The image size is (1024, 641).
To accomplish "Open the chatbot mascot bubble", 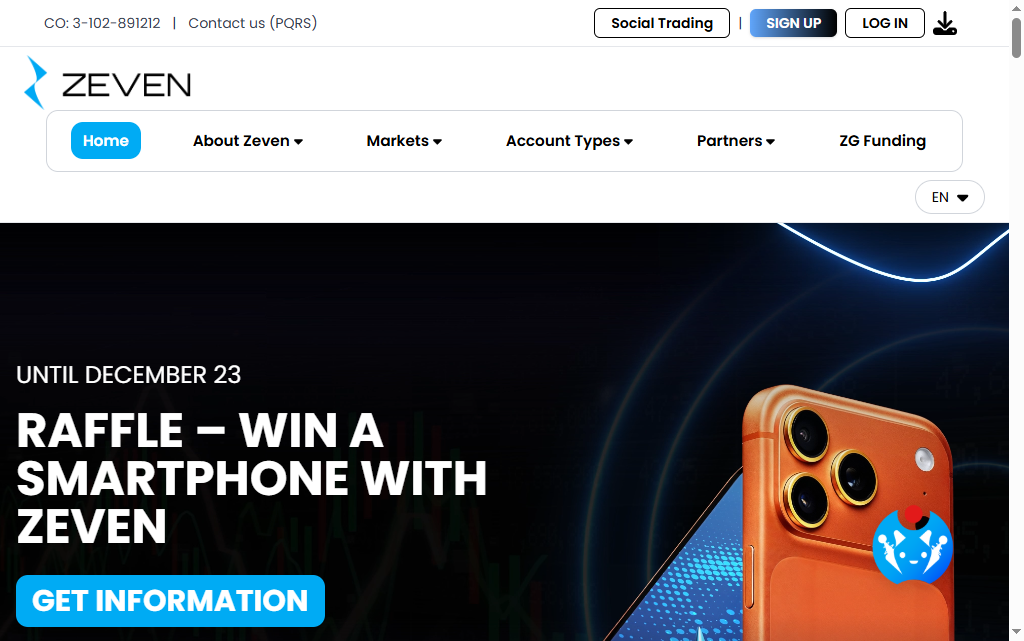I will pyautogui.click(x=912, y=546).
